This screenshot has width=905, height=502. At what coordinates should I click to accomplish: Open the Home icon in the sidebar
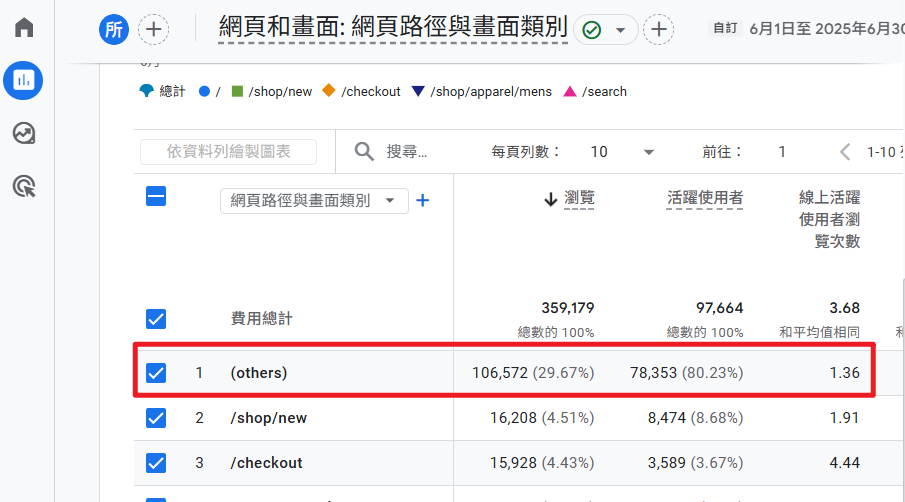pyautogui.click(x=24, y=27)
